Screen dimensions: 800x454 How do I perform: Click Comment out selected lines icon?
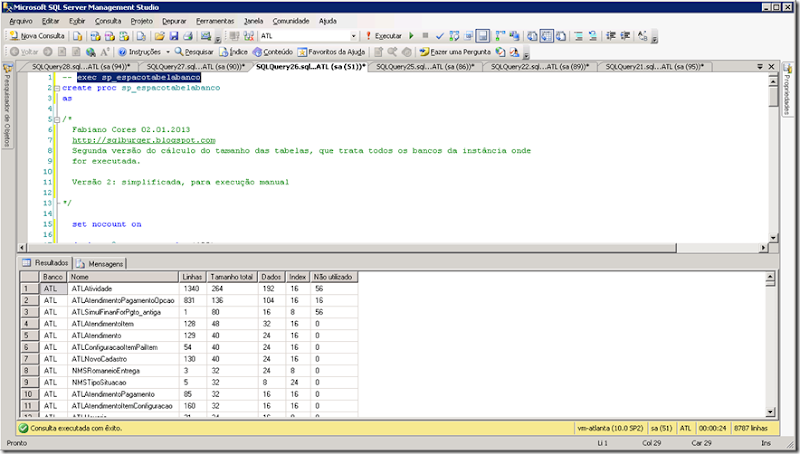click(579, 36)
